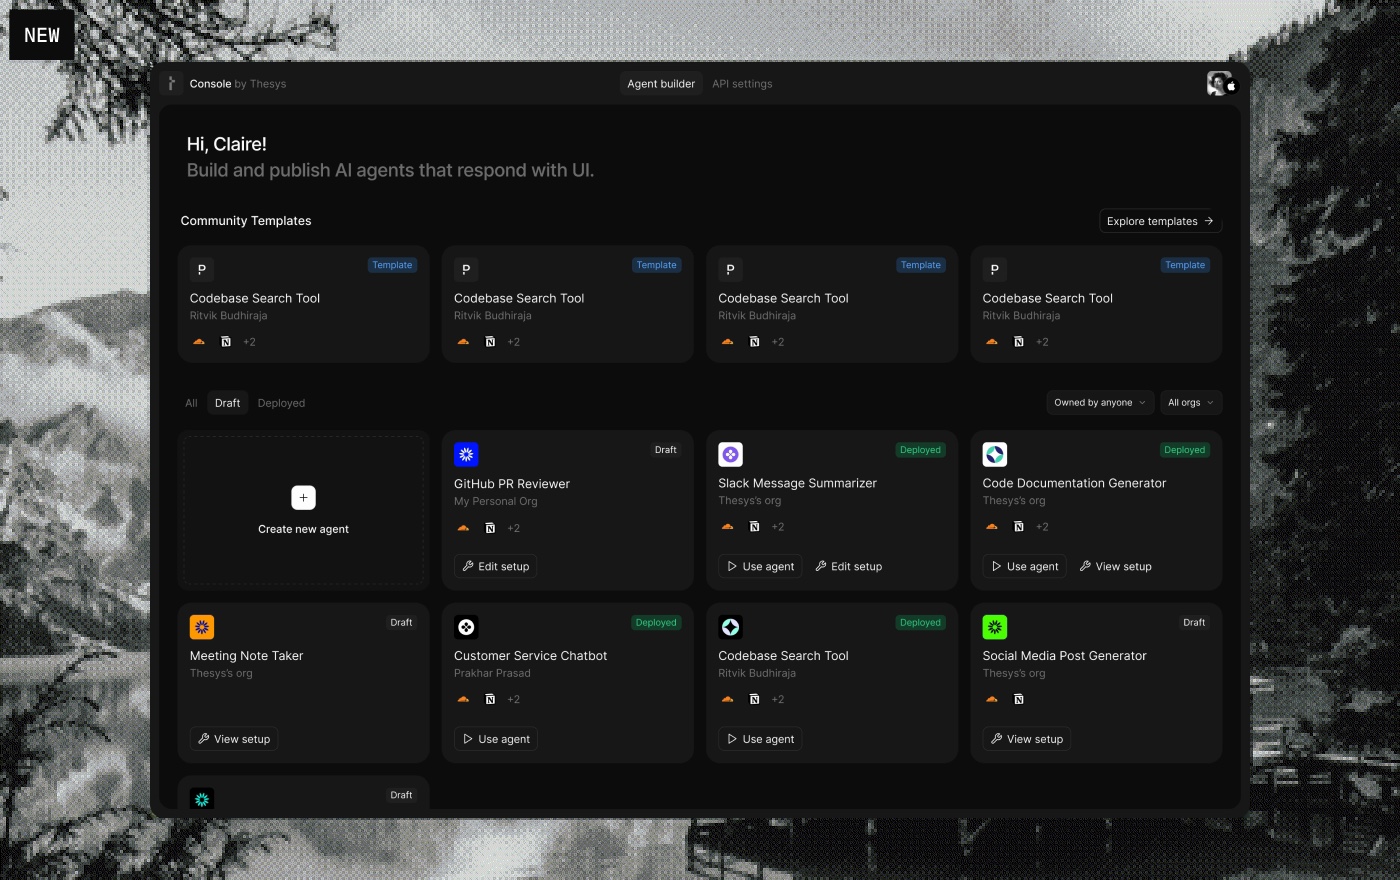Click the orange Meeting Note Taker agent icon
Screen dimensions: 1400x880
pyautogui.click(x=202, y=627)
